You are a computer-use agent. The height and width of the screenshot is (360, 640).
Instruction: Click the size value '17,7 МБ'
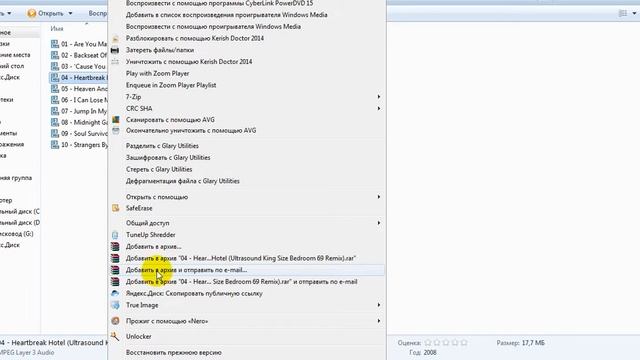point(533,343)
